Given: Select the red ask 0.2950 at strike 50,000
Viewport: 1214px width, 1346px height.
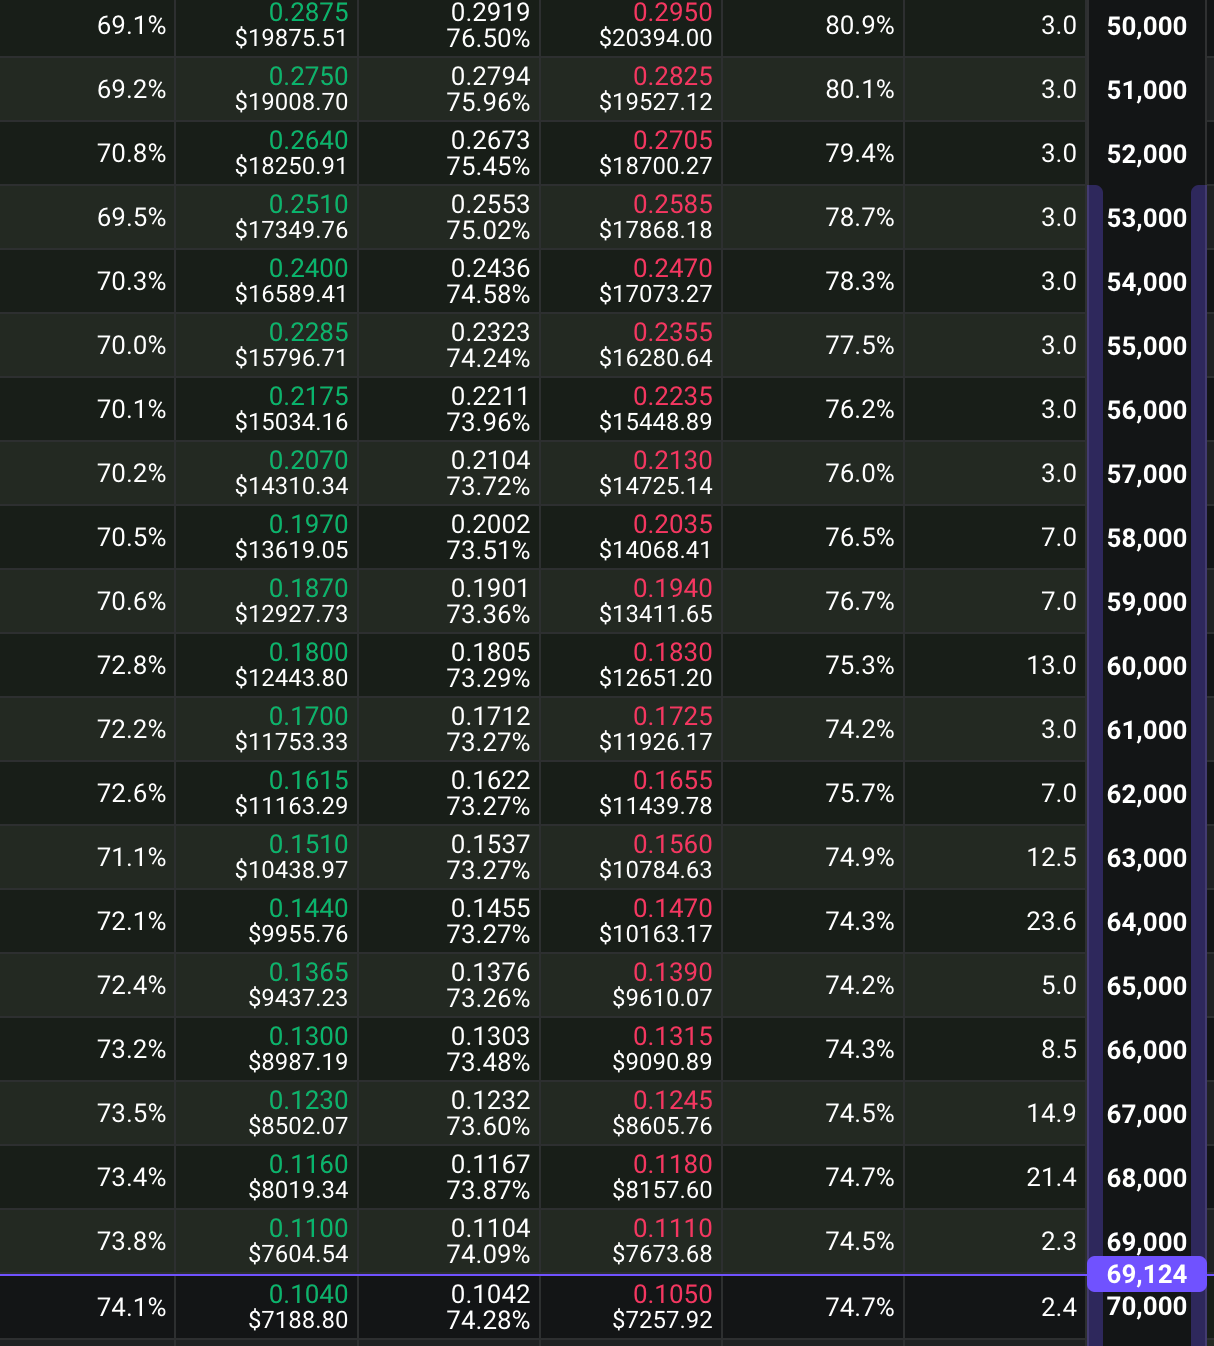Looking at the screenshot, I should click(x=673, y=12).
